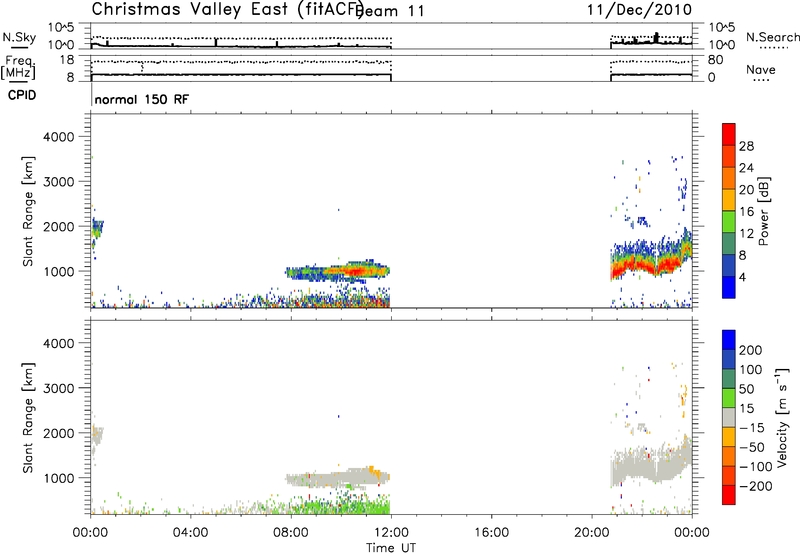Click the '16:00' time tick label

(491, 533)
